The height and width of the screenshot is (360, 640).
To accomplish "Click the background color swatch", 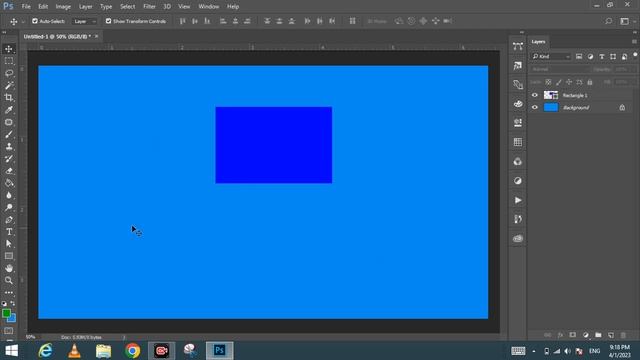I will point(13,318).
